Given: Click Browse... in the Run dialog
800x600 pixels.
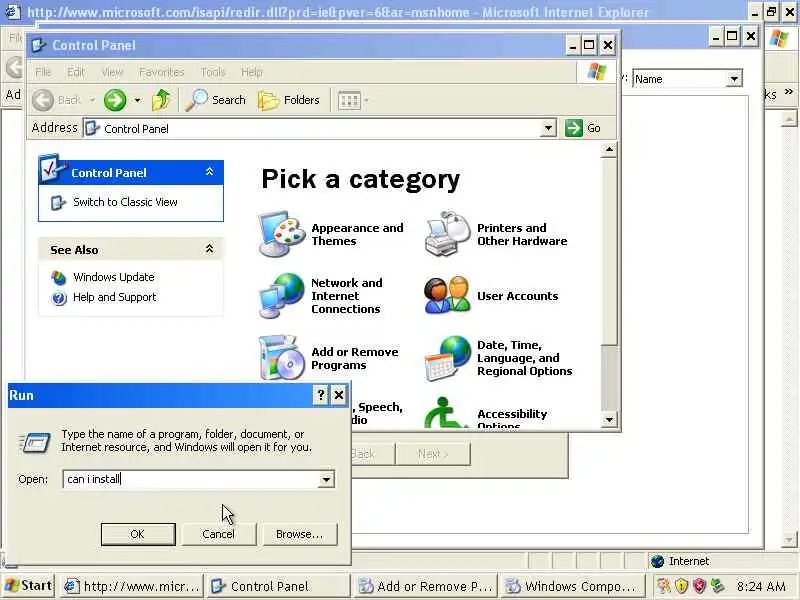Looking at the screenshot, I should tap(299, 534).
